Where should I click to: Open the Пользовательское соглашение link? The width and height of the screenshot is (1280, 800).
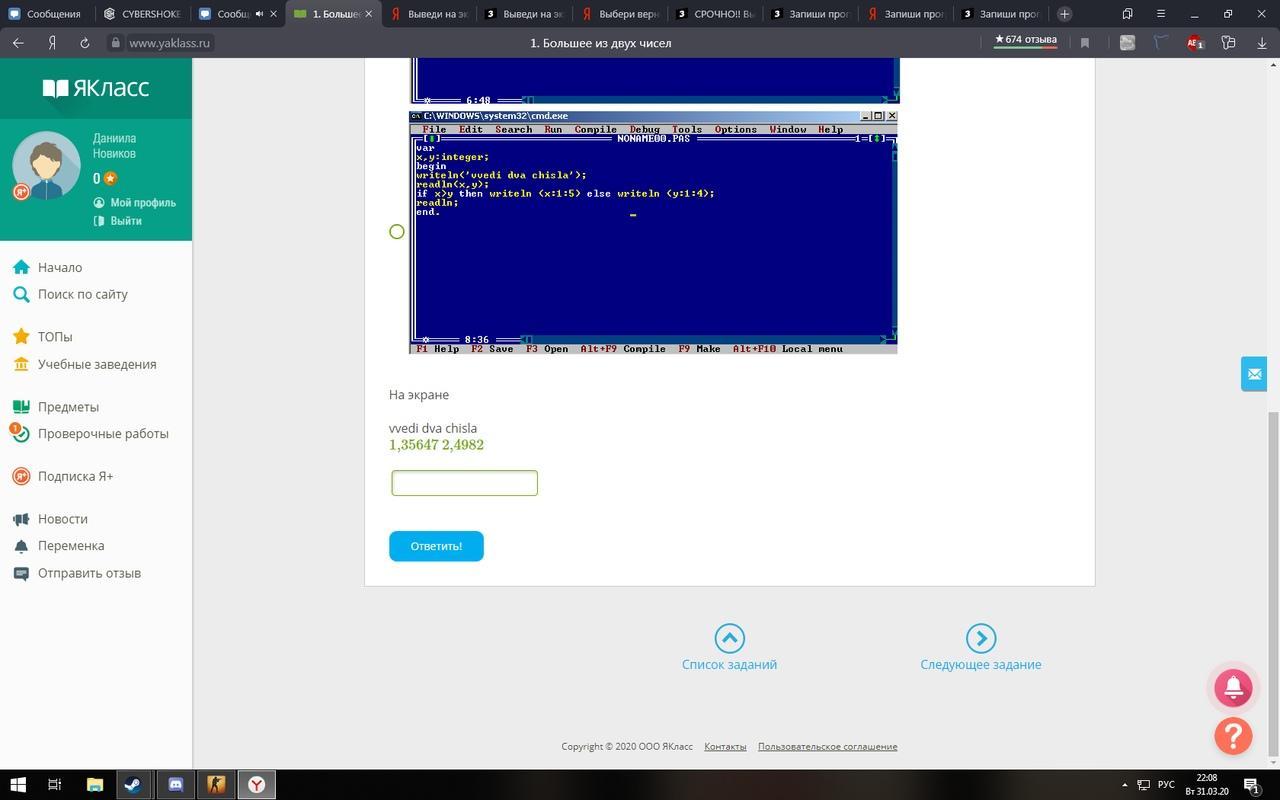(827, 746)
